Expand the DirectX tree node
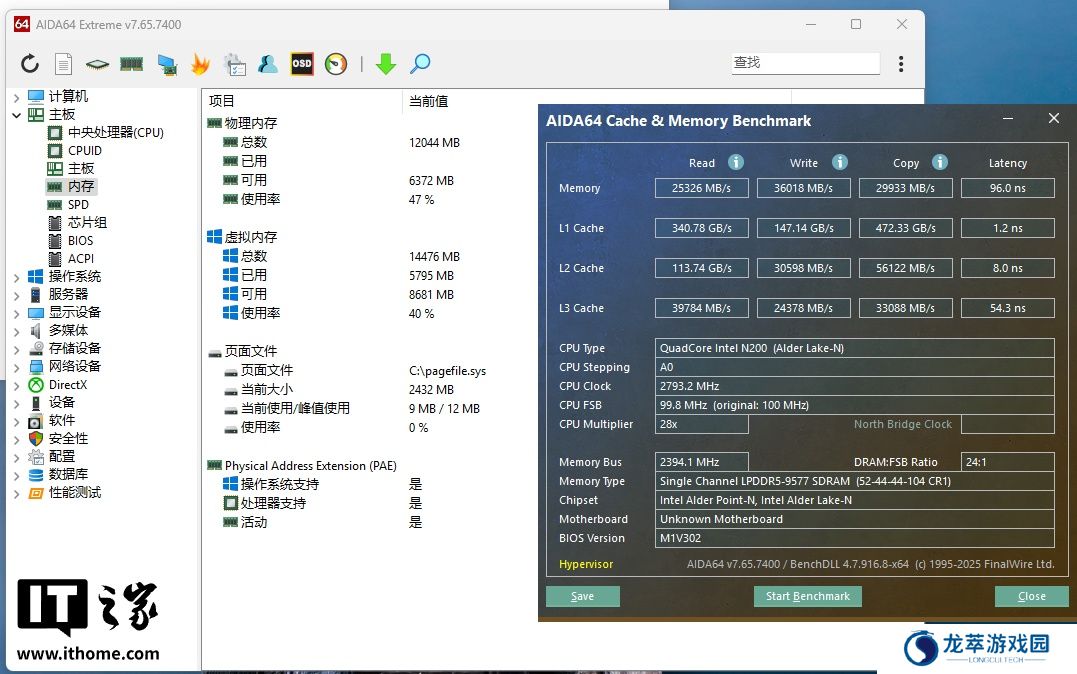This screenshot has height=674, width=1077. coord(16,385)
